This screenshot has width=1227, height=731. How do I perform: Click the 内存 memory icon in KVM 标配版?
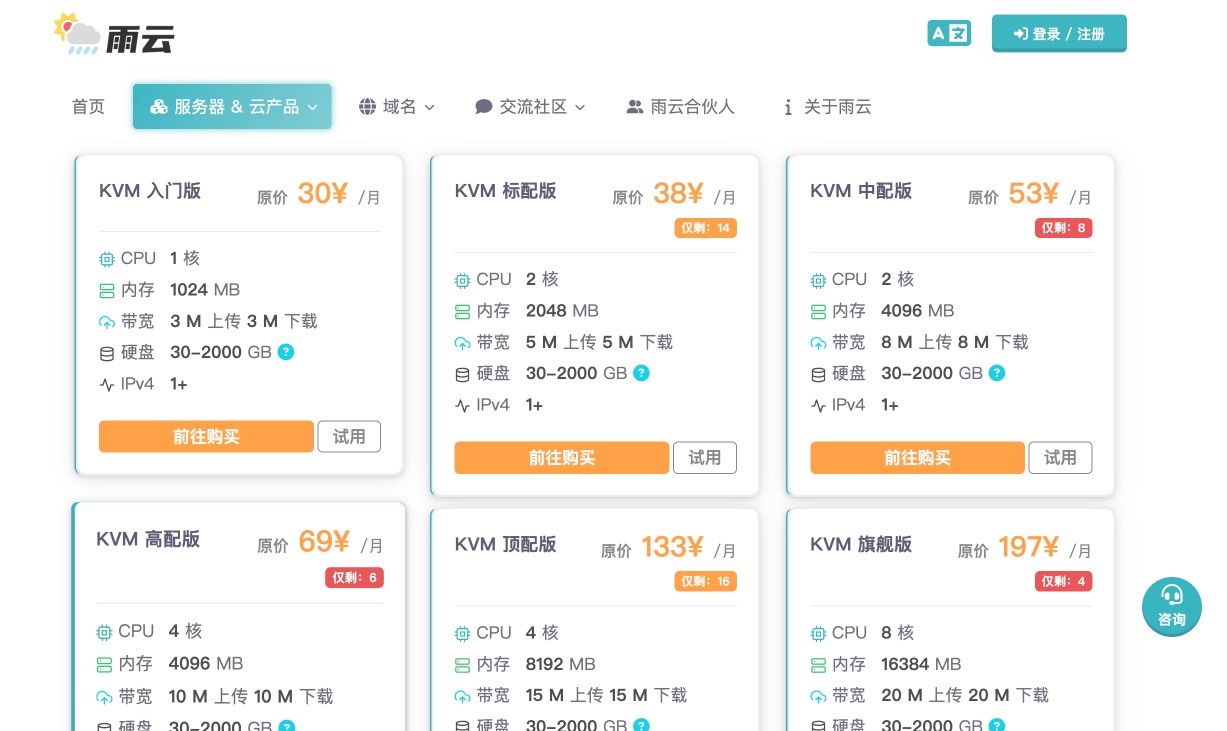(x=462, y=311)
